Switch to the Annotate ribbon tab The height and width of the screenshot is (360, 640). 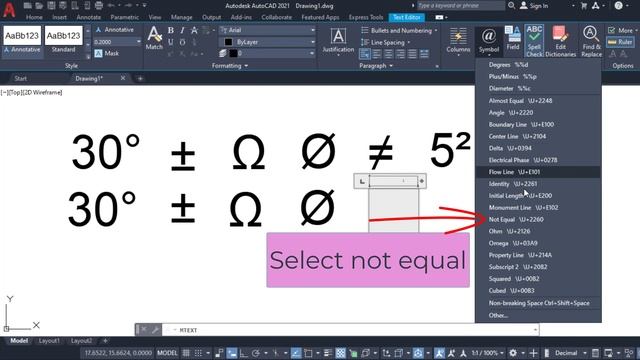coord(89,17)
